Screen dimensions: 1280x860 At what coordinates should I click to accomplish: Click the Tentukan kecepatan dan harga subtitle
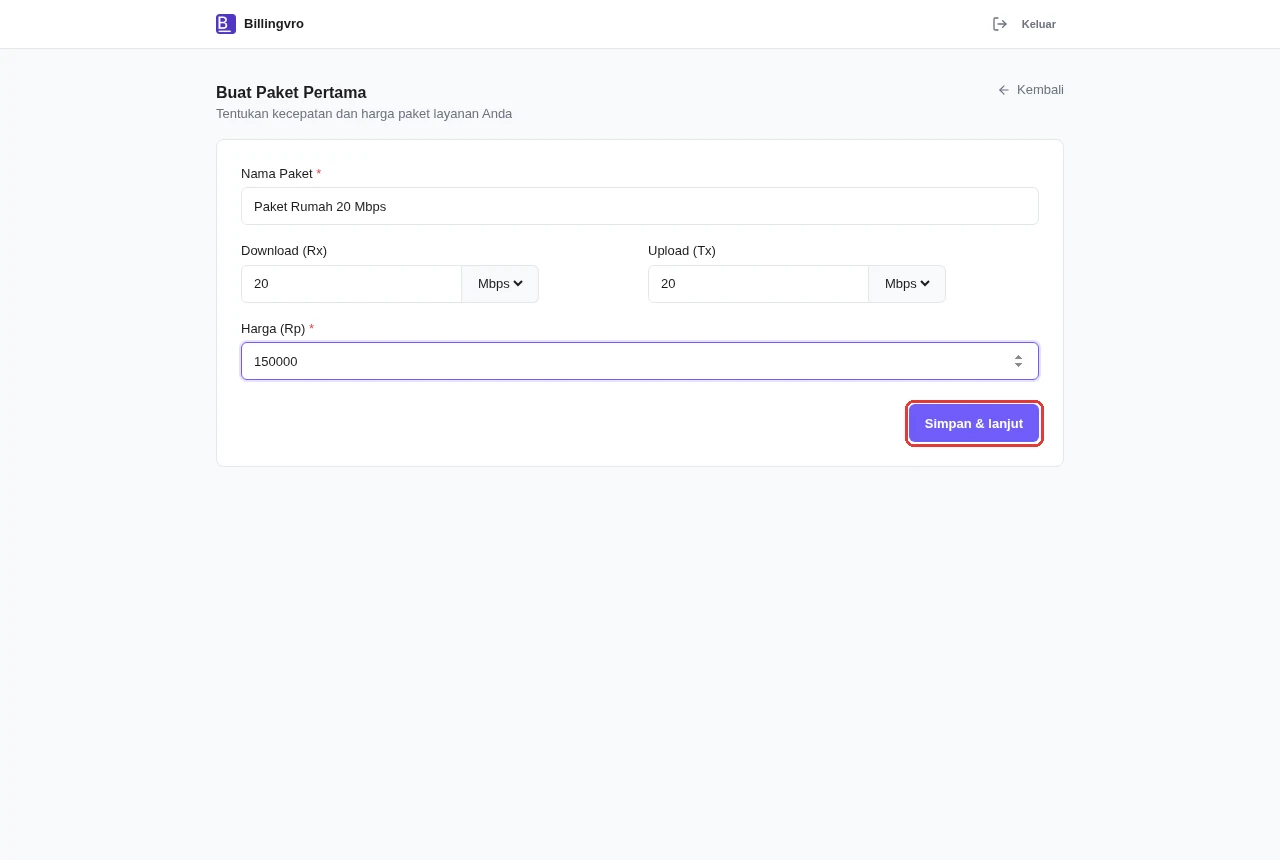point(364,114)
